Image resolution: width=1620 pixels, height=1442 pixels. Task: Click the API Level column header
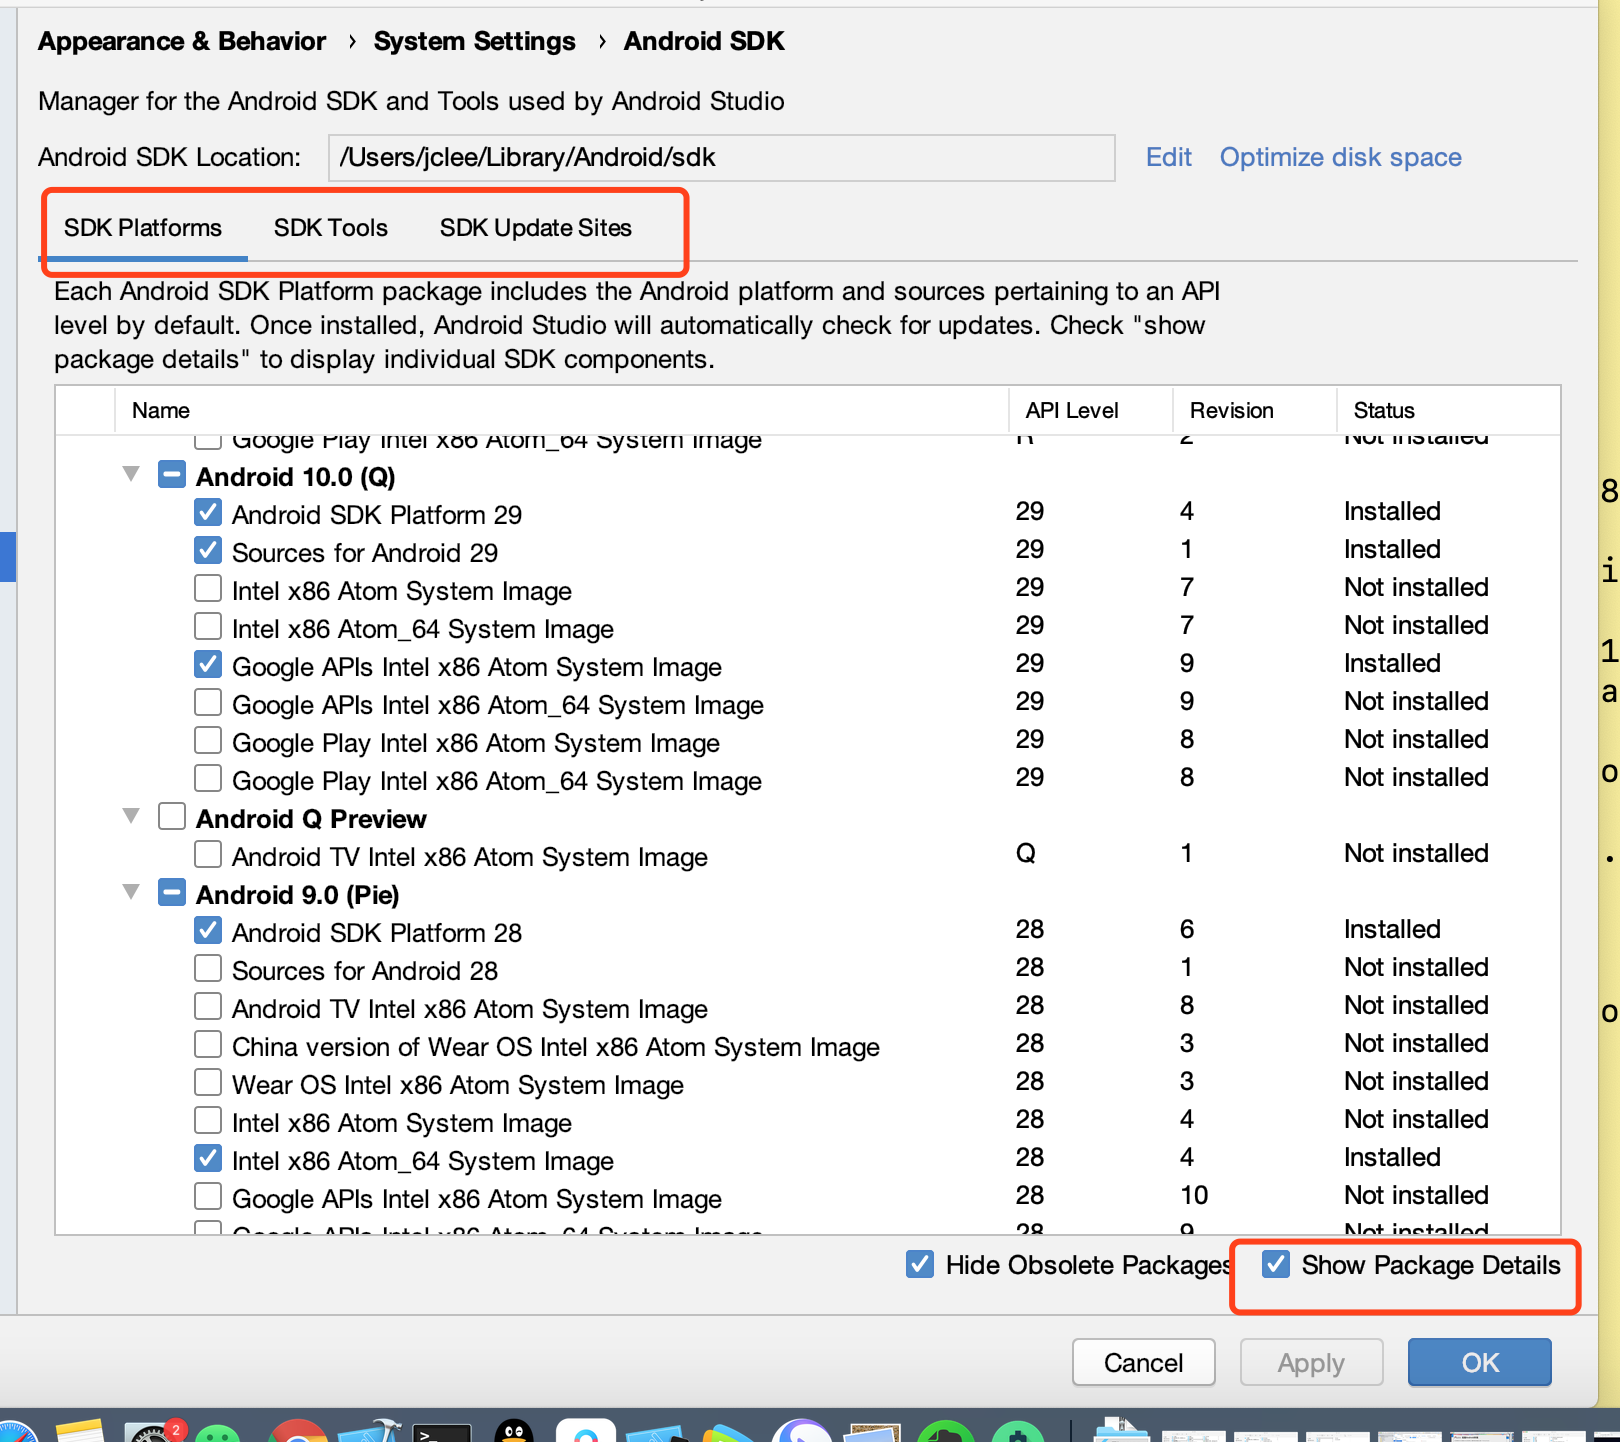click(x=1091, y=410)
